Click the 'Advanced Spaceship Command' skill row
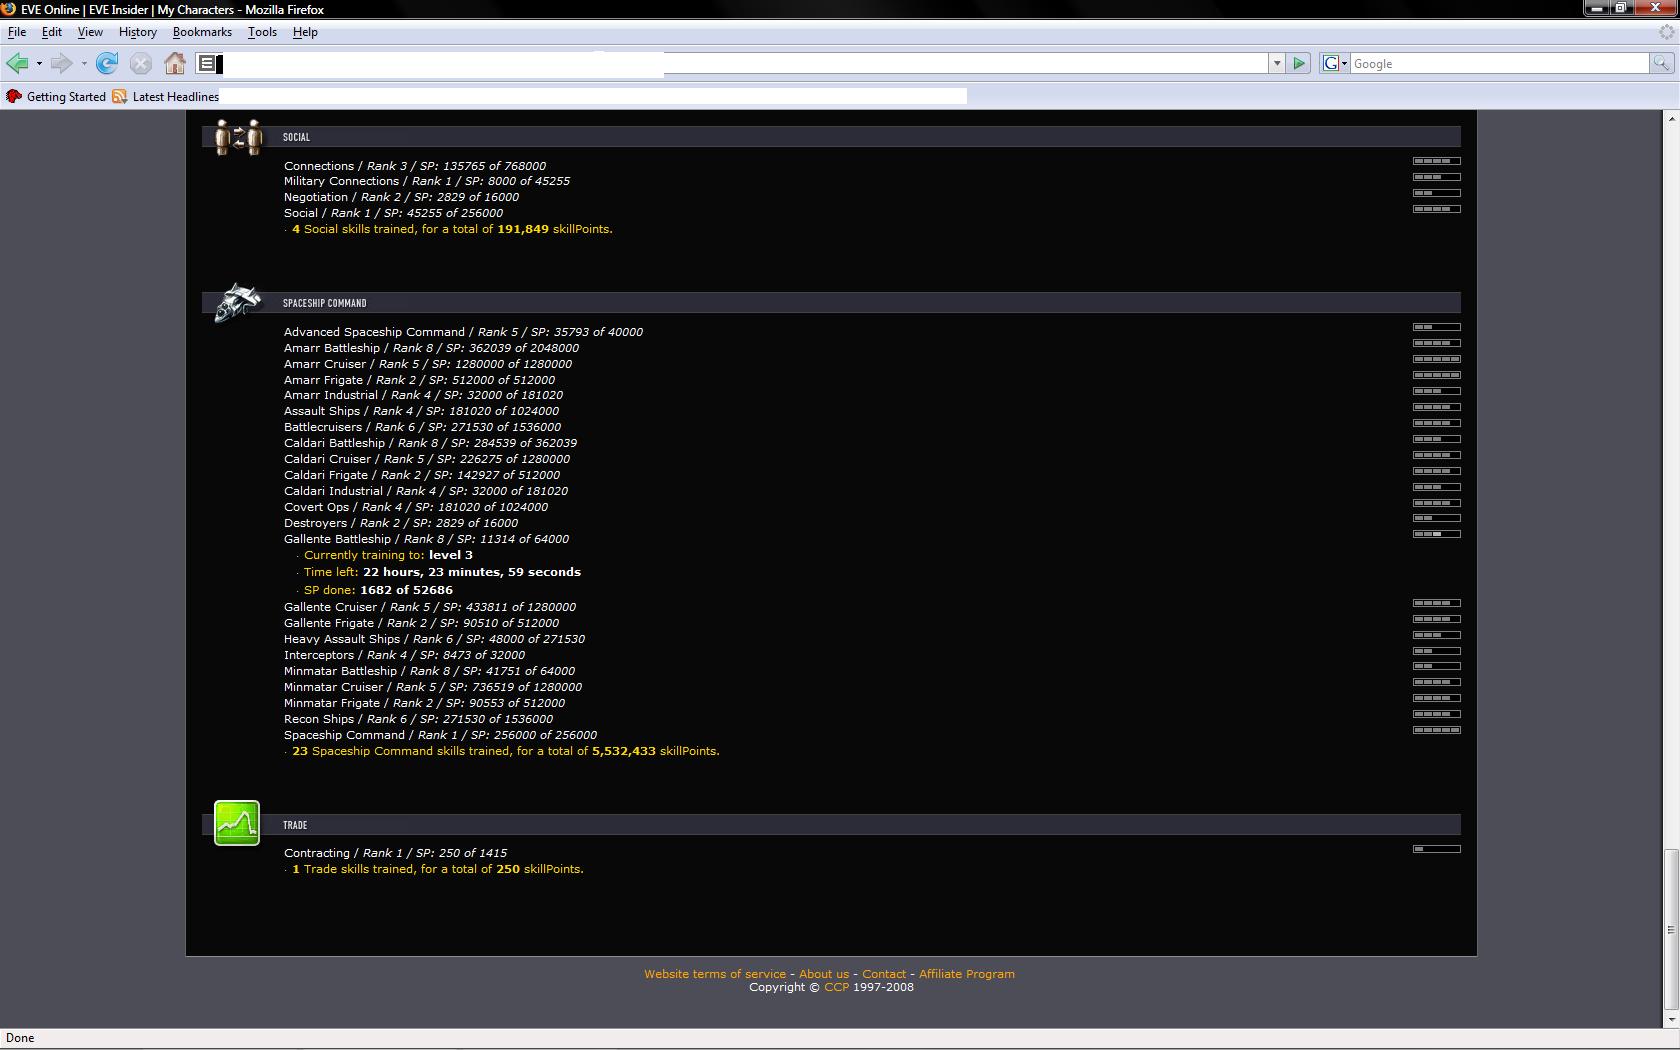The height and width of the screenshot is (1050, 1680). 463,332
